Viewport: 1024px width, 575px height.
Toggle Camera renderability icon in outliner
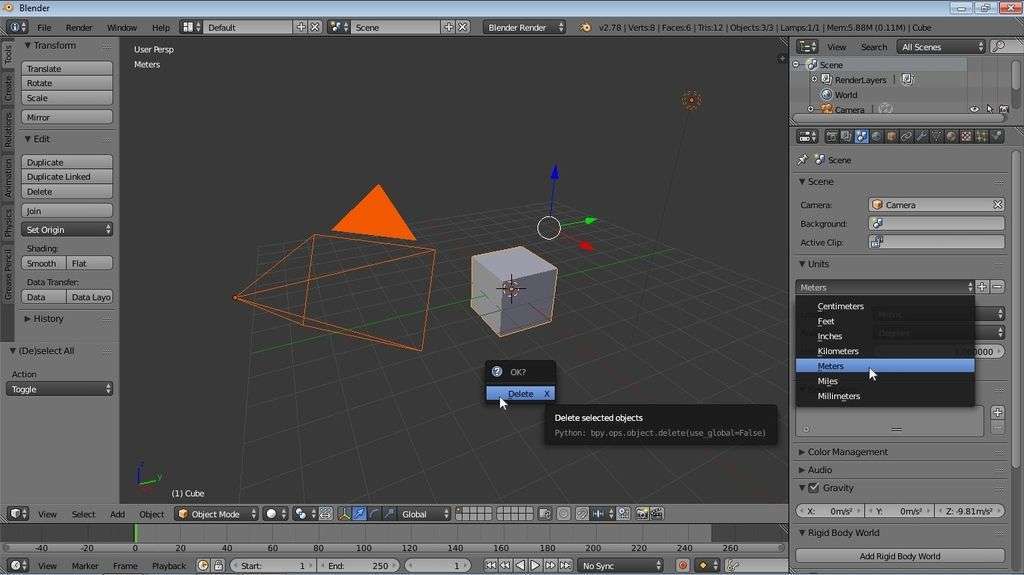pos(1003,110)
